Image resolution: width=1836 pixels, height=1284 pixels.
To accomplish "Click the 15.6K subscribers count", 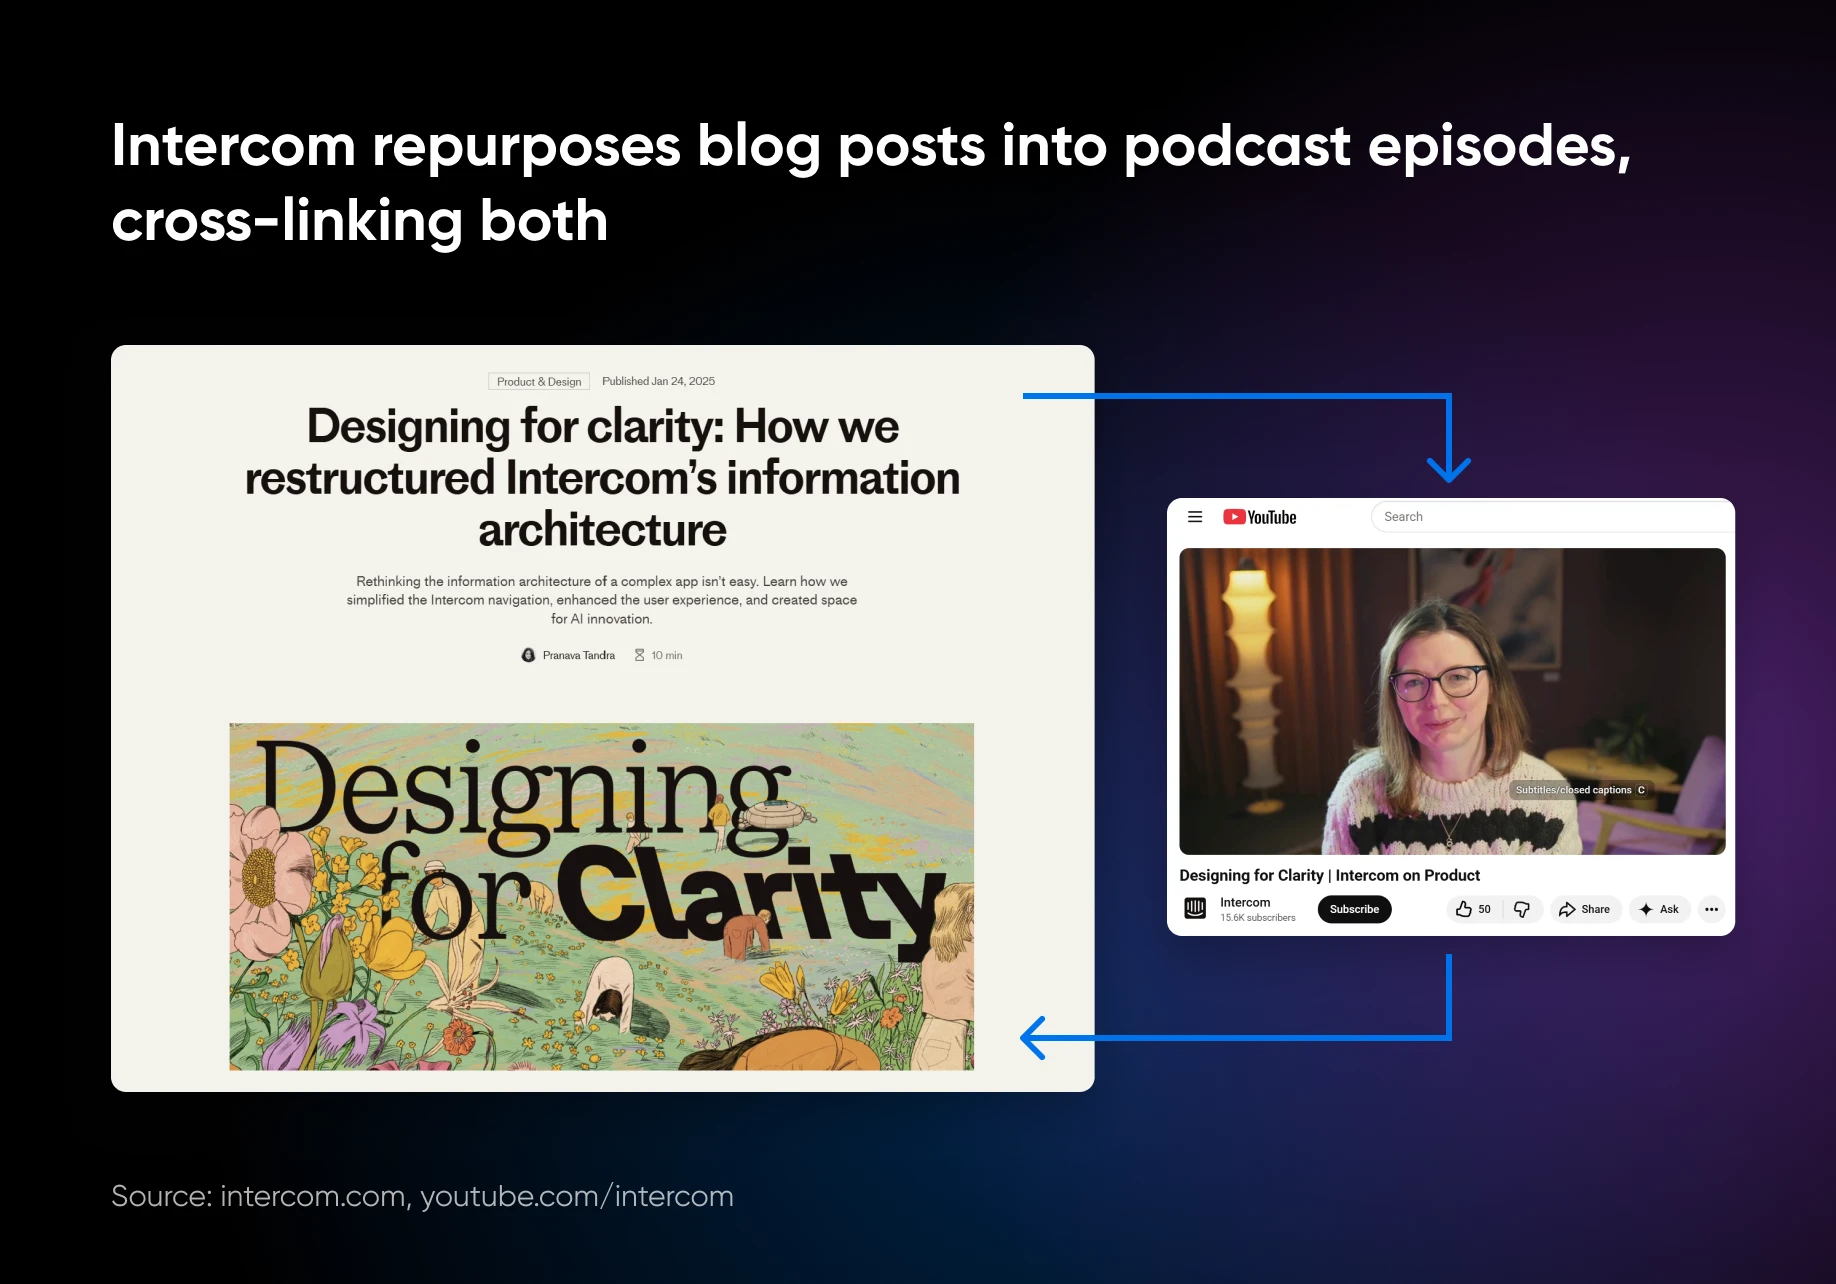I will [1257, 918].
